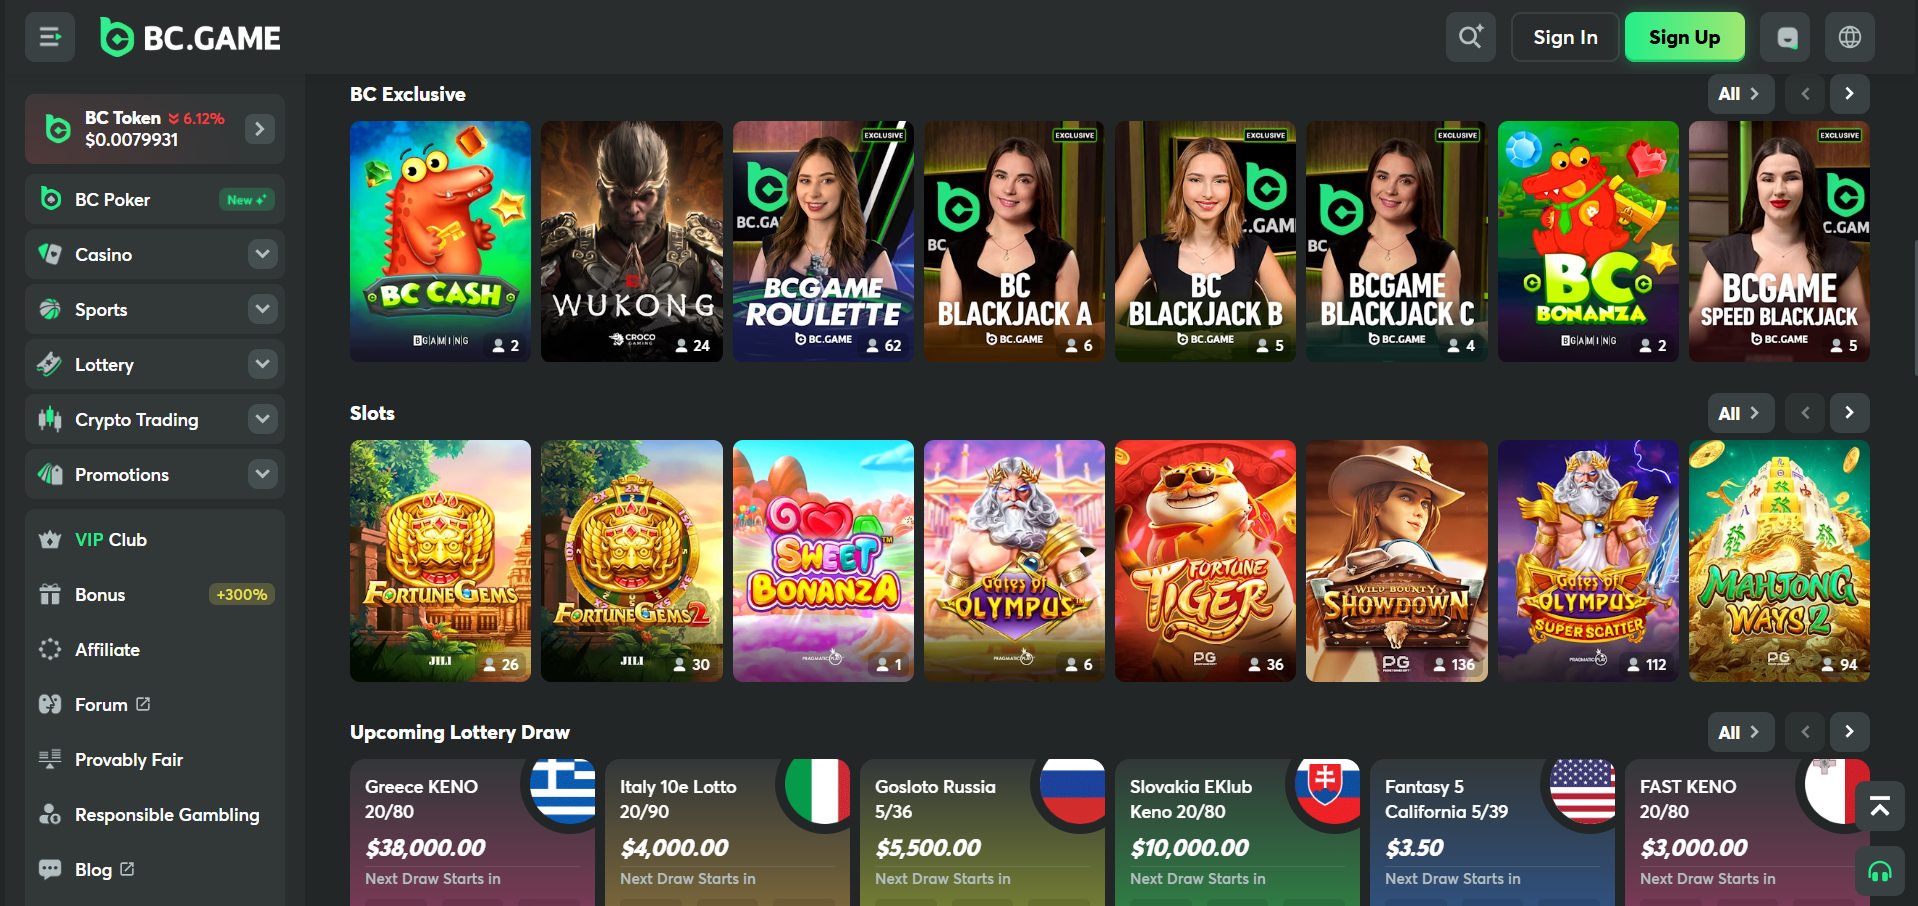Open the headset live support icon
The image size is (1918, 906).
point(1880,871)
